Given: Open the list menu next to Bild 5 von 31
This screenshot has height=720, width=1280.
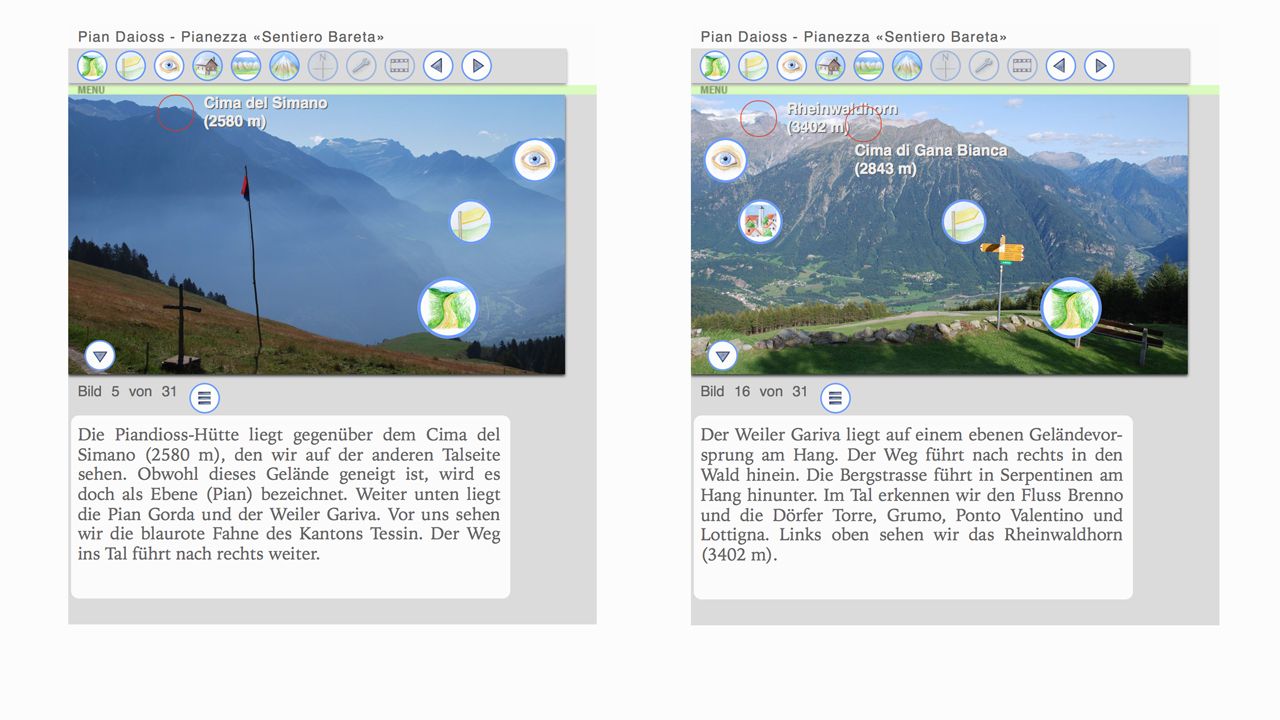Looking at the screenshot, I should tap(204, 398).
